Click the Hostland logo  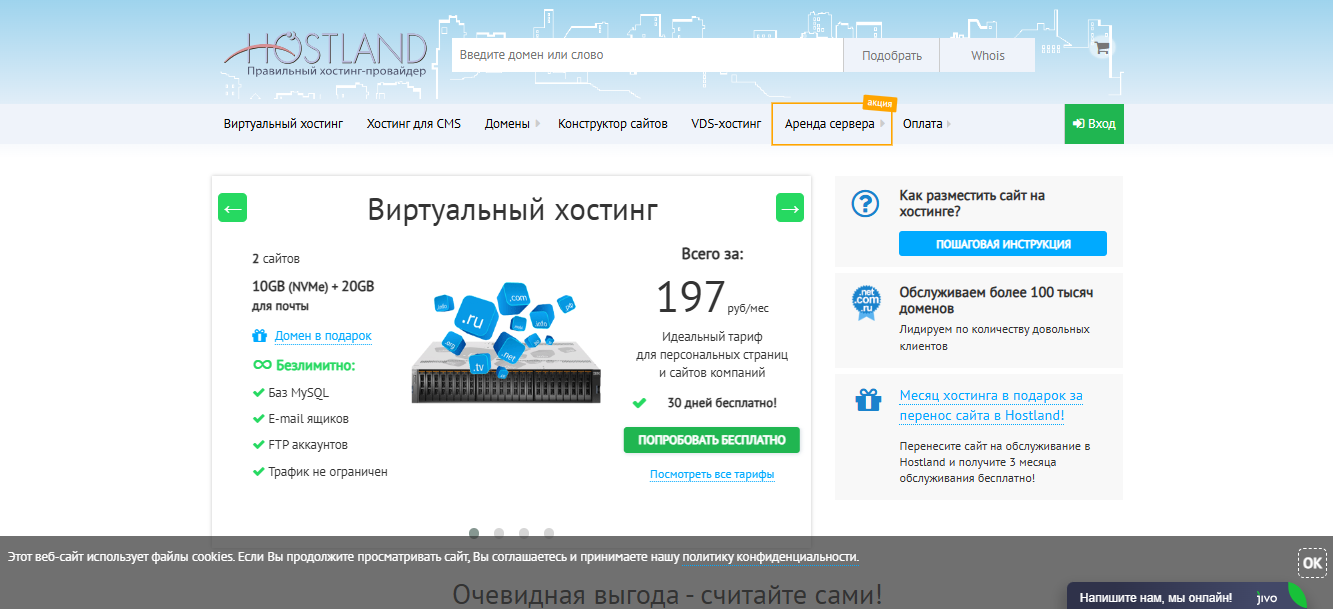325,55
